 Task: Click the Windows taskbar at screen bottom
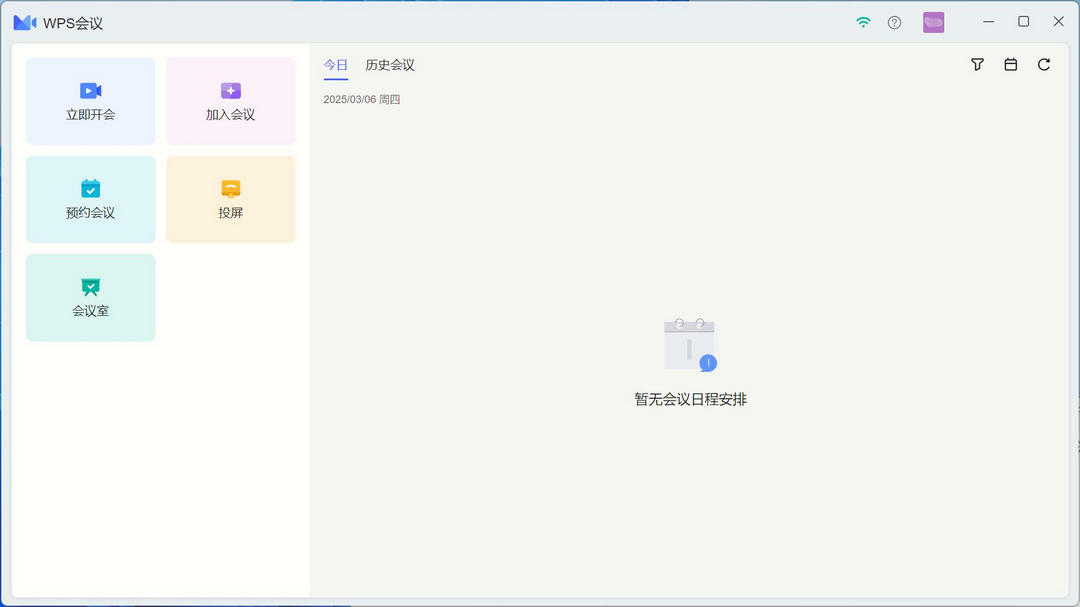point(540,603)
